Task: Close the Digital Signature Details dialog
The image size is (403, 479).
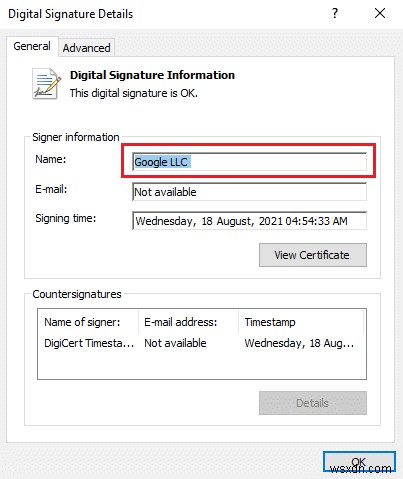Action: [x=380, y=13]
